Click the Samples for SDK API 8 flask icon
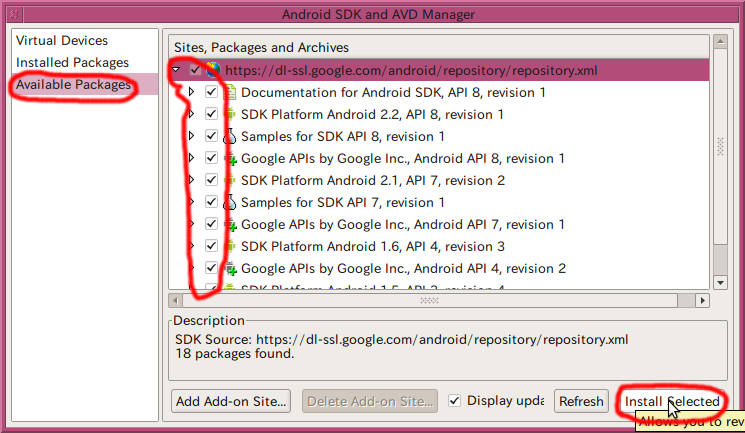 (x=230, y=136)
